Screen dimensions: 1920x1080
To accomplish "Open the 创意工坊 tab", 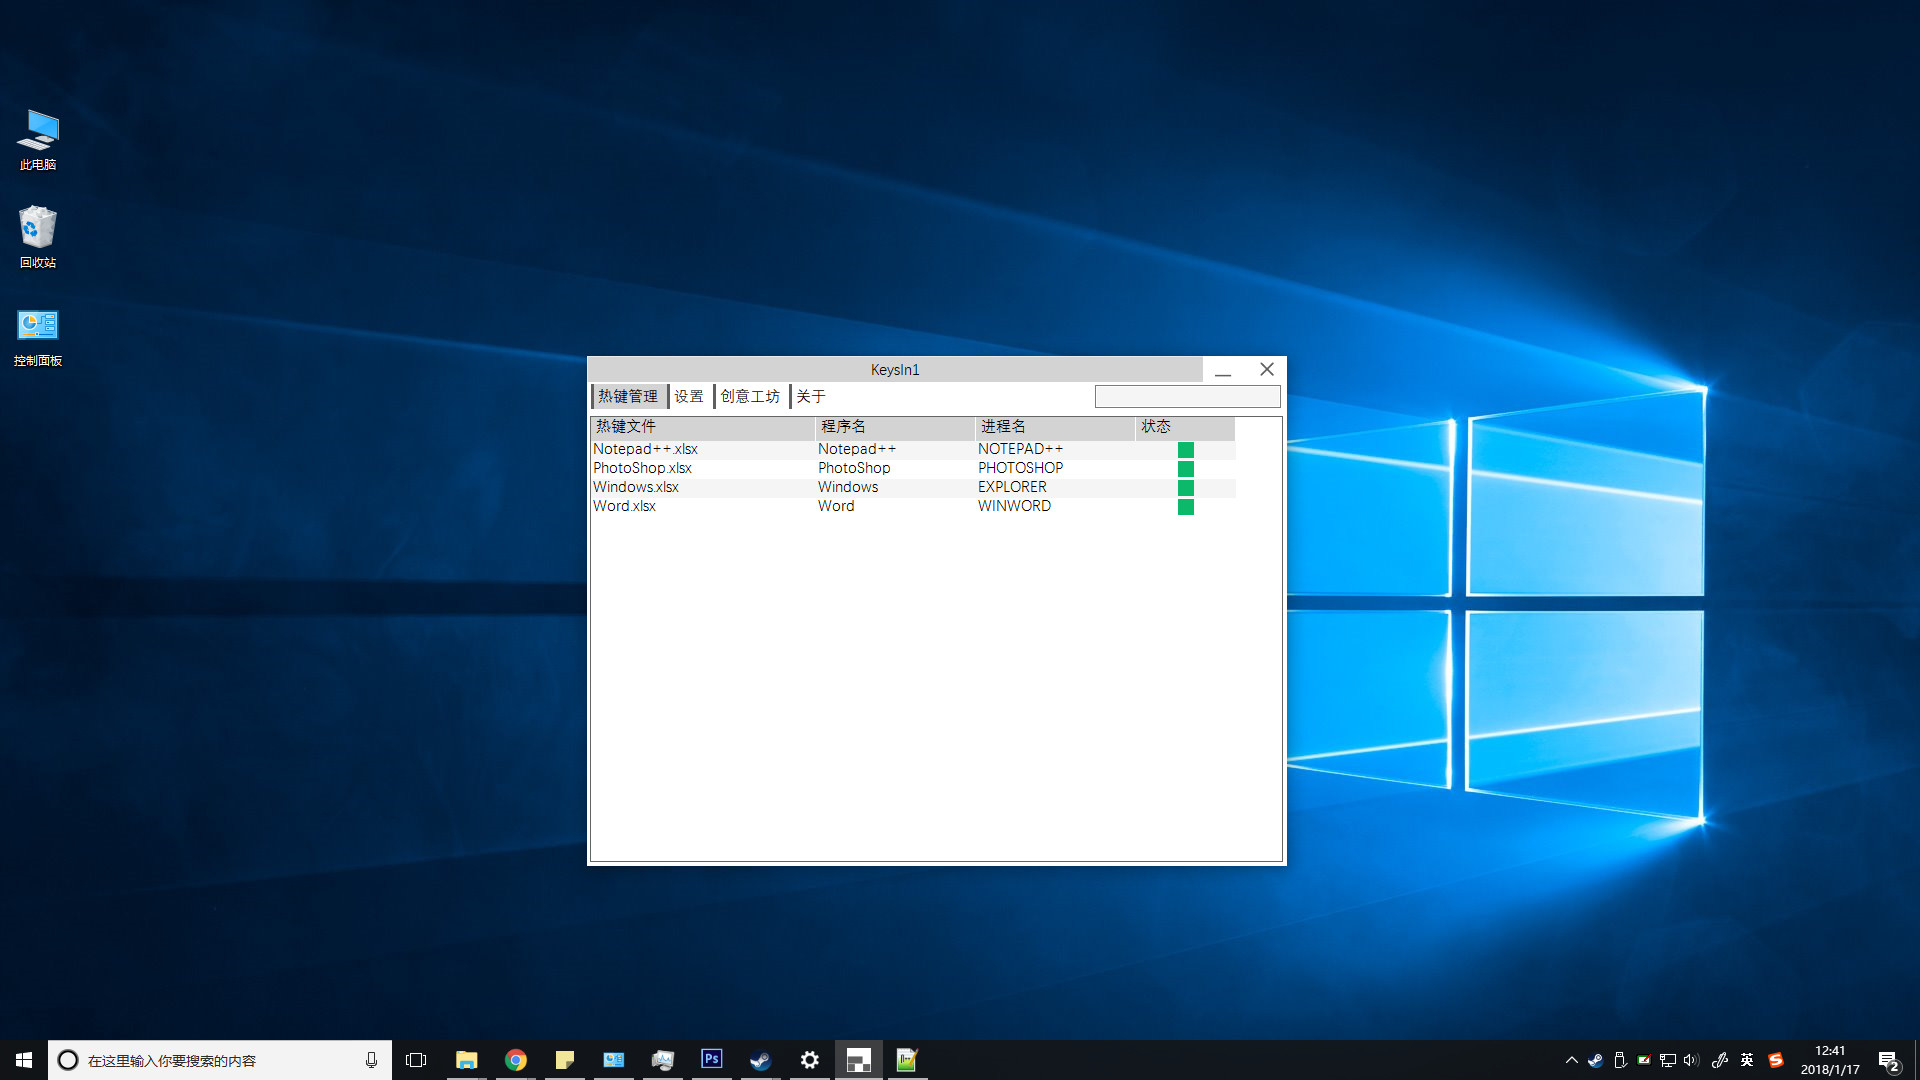I will [750, 396].
